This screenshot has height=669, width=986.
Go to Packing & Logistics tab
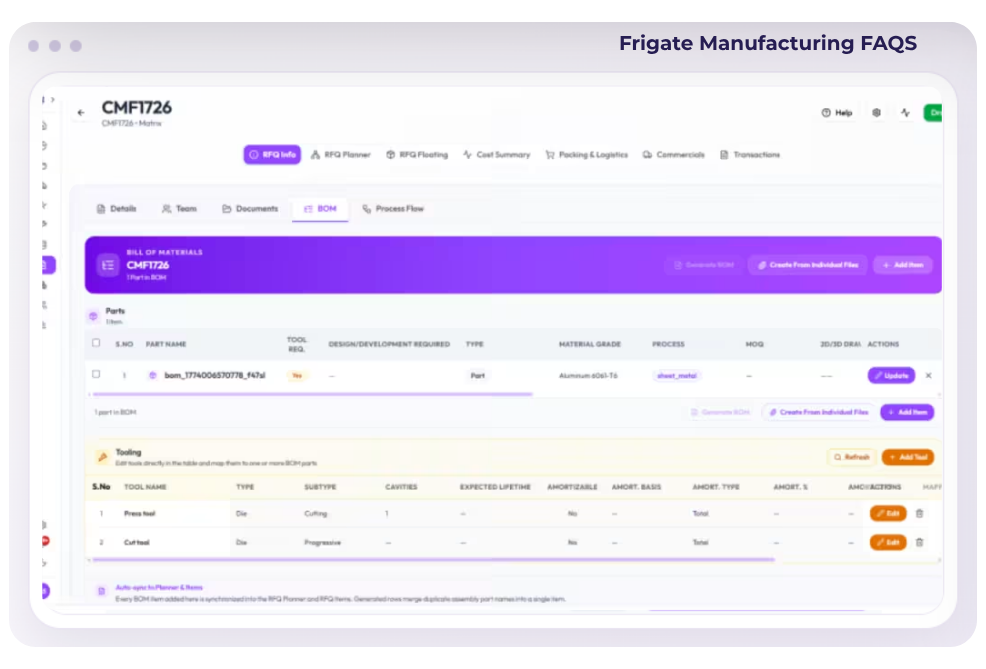coord(587,155)
